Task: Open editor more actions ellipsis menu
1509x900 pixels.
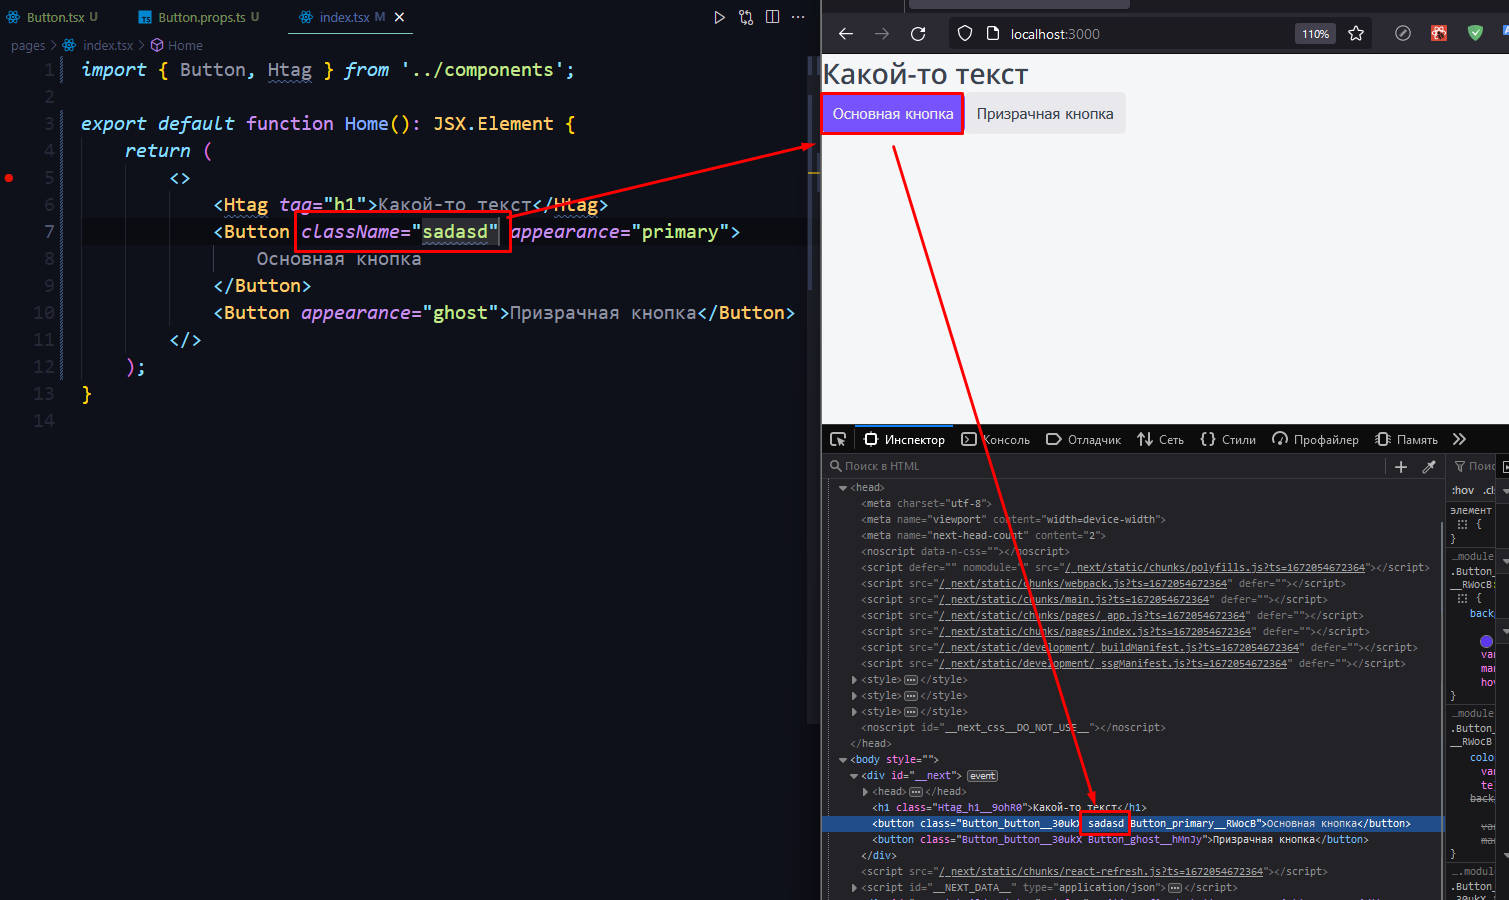Action: coord(798,17)
